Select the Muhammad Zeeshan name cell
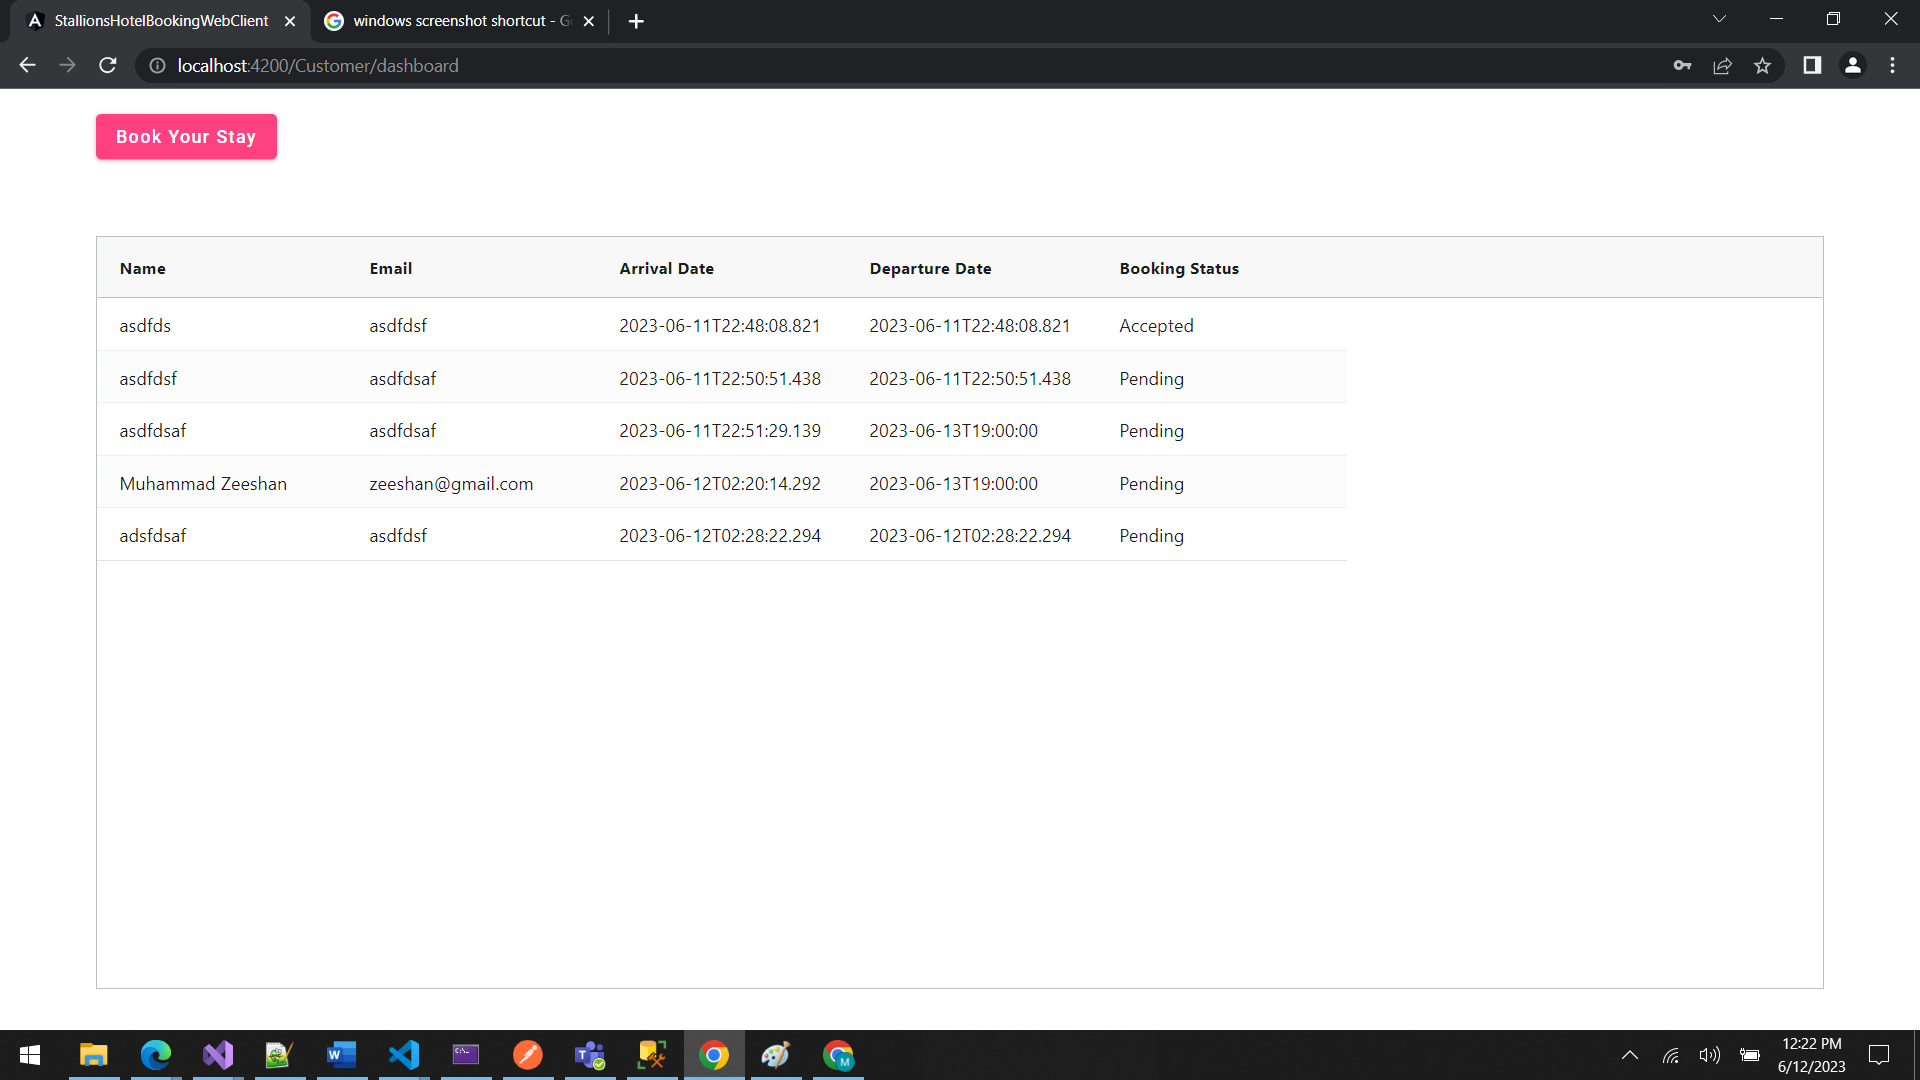 click(x=203, y=484)
